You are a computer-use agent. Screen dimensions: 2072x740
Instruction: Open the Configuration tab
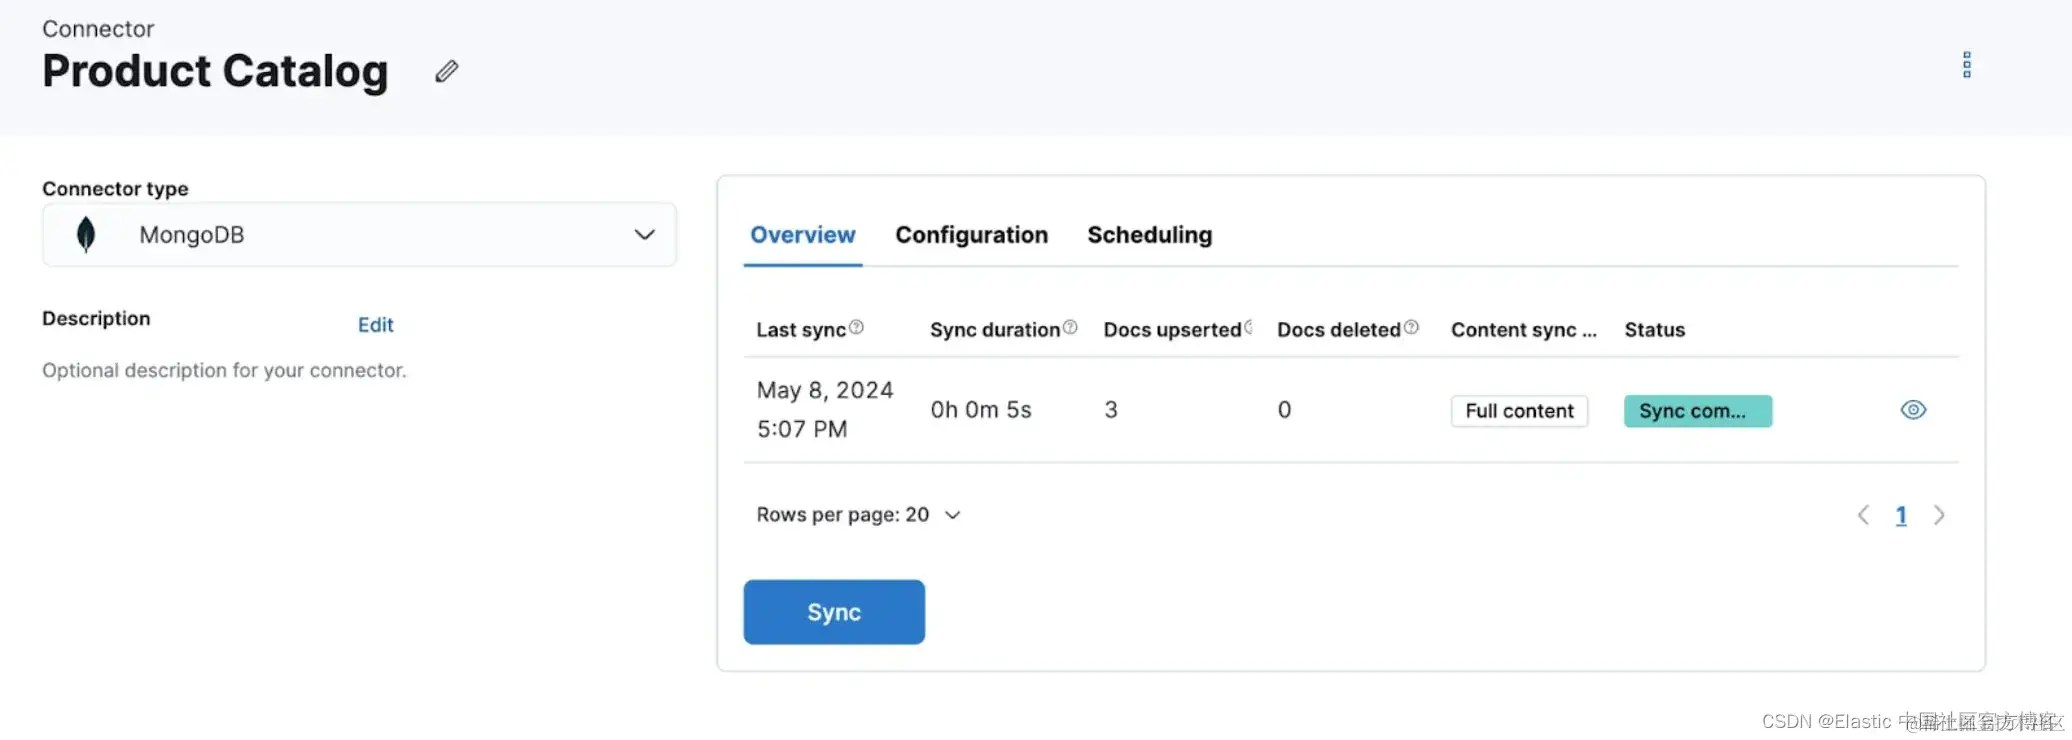[x=971, y=235]
